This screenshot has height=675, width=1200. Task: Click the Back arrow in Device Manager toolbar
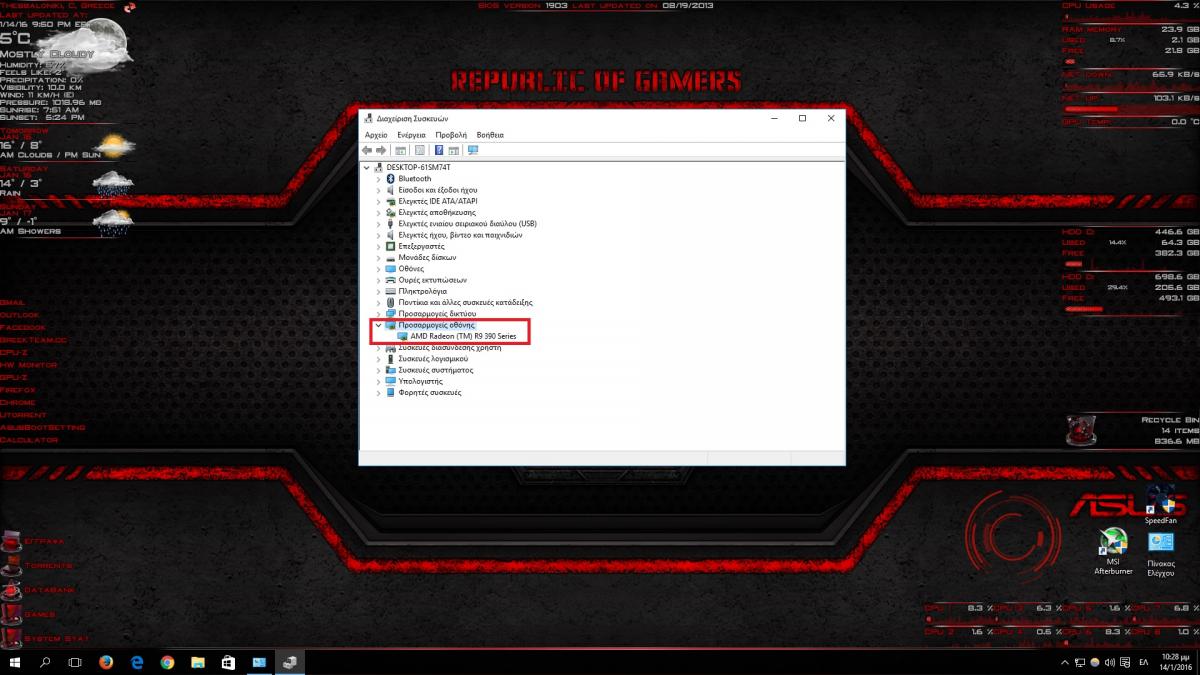367,150
